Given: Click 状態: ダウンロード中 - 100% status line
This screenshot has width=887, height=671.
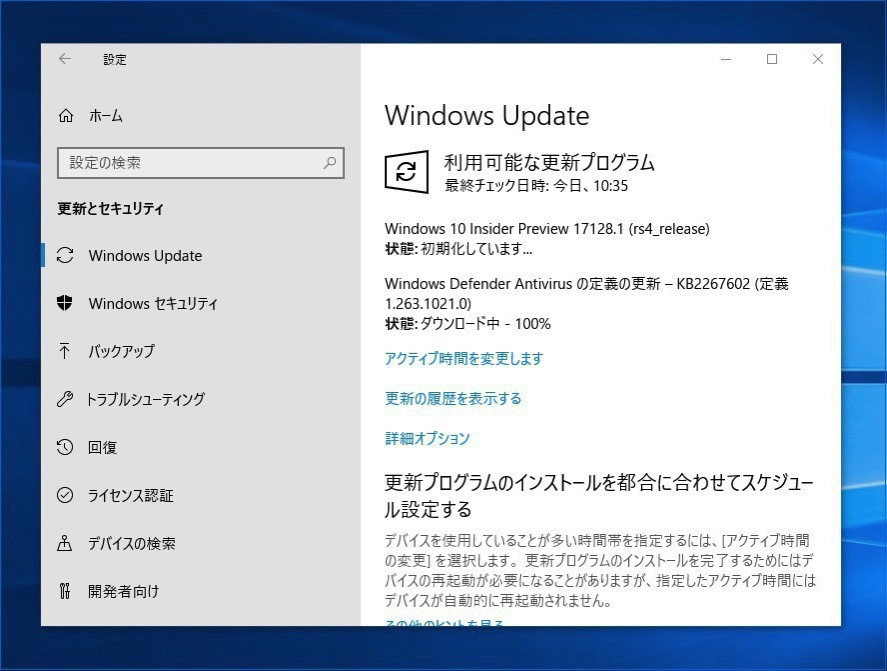Looking at the screenshot, I should coord(468,324).
